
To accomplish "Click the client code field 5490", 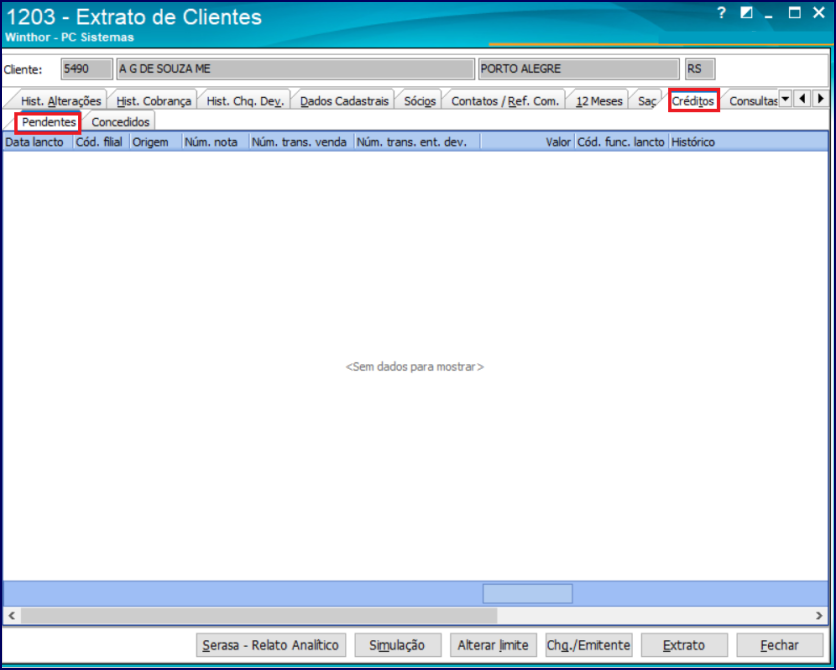I will (87, 69).
